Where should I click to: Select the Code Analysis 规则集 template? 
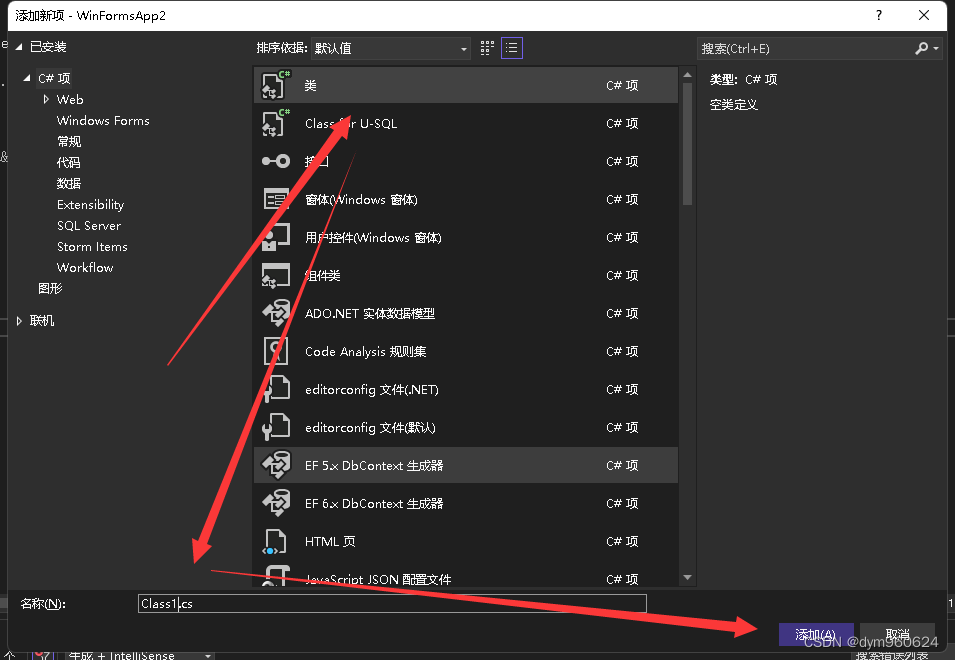pyautogui.click(x=400, y=351)
